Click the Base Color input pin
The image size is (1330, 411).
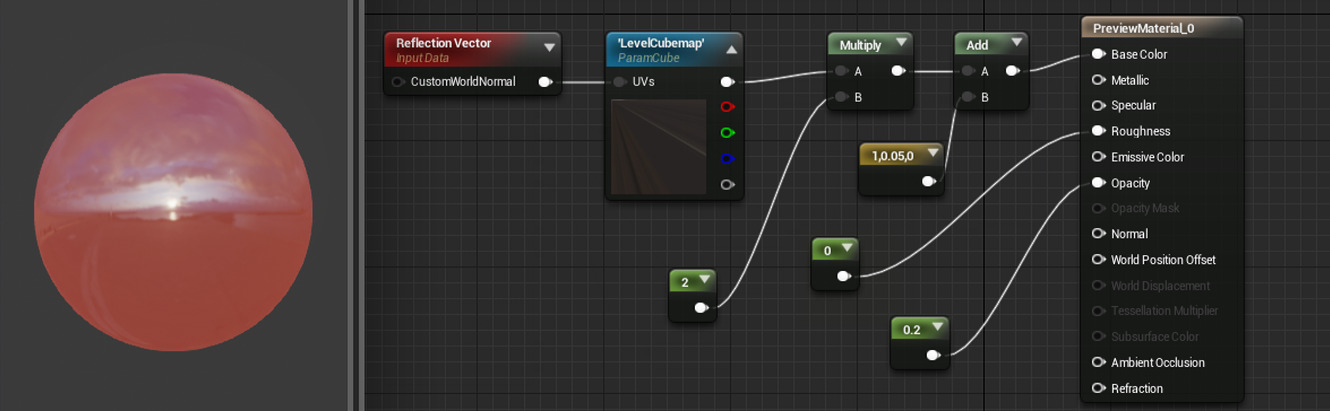(1098, 54)
